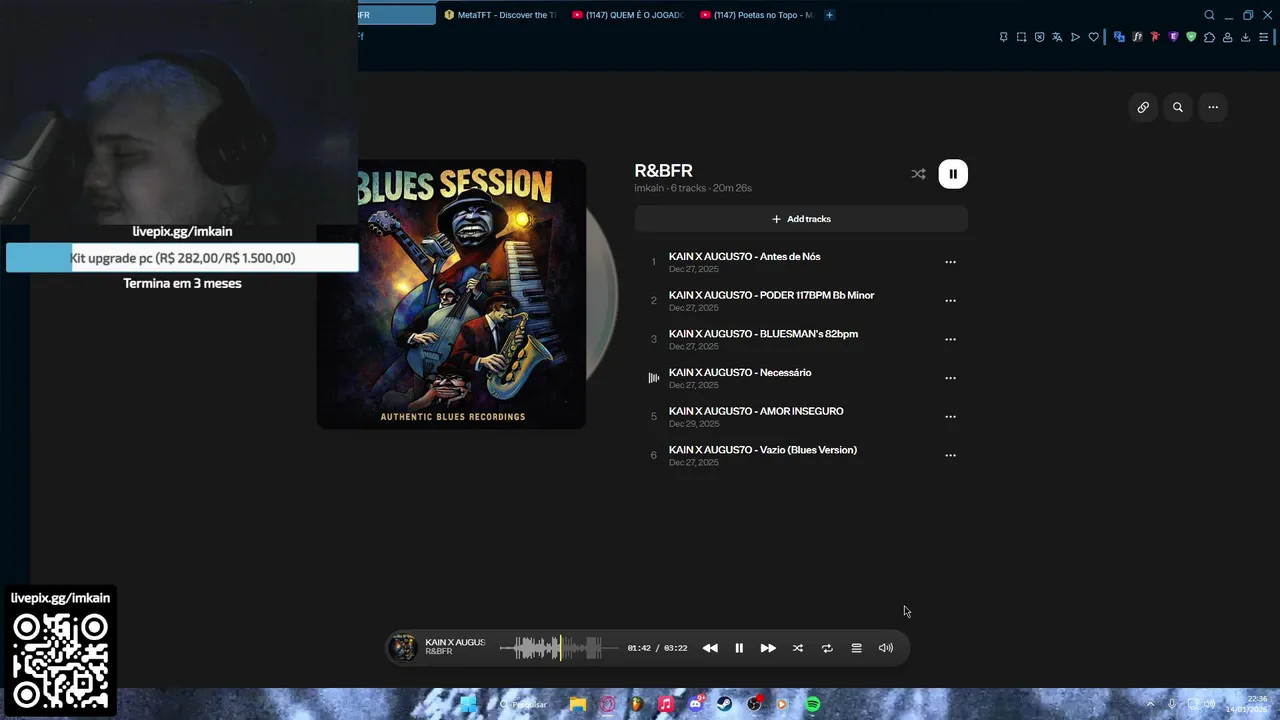Open FL Studio from the taskbar

click(636, 704)
